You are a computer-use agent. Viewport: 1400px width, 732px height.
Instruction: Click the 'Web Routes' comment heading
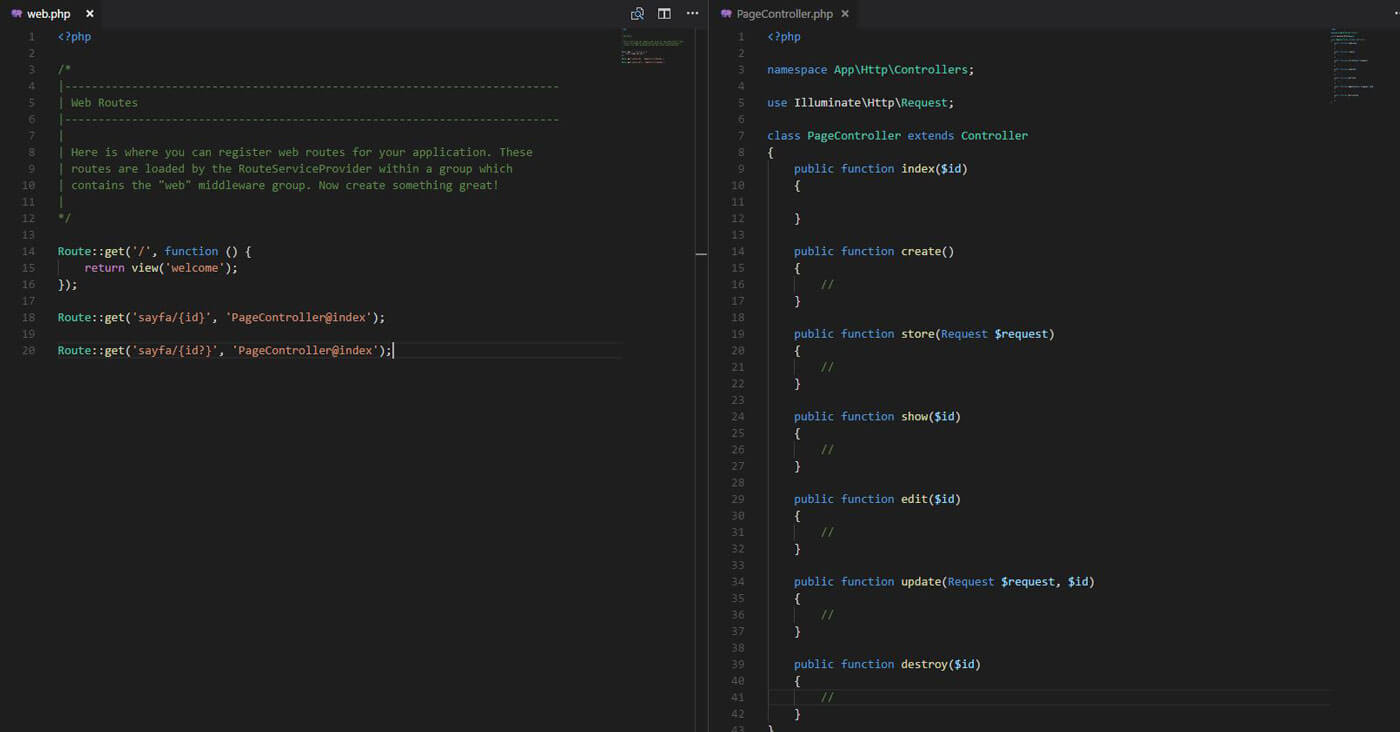tap(104, 103)
